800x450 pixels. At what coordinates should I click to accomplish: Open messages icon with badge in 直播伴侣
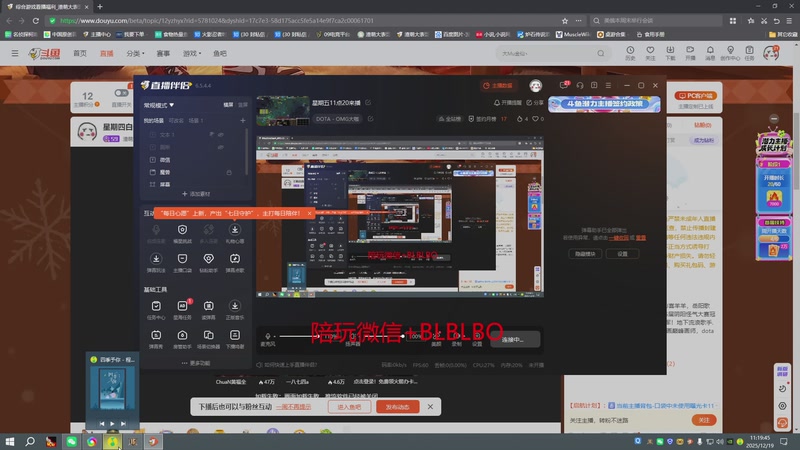[564, 85]
